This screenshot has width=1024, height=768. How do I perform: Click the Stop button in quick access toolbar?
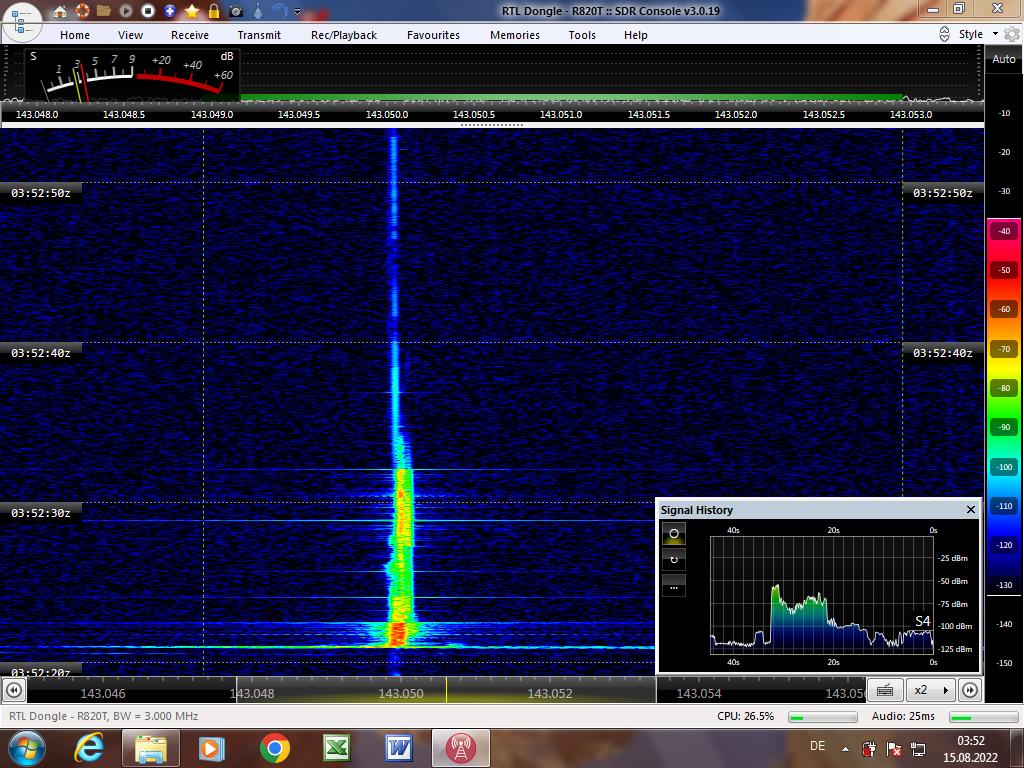148,11
